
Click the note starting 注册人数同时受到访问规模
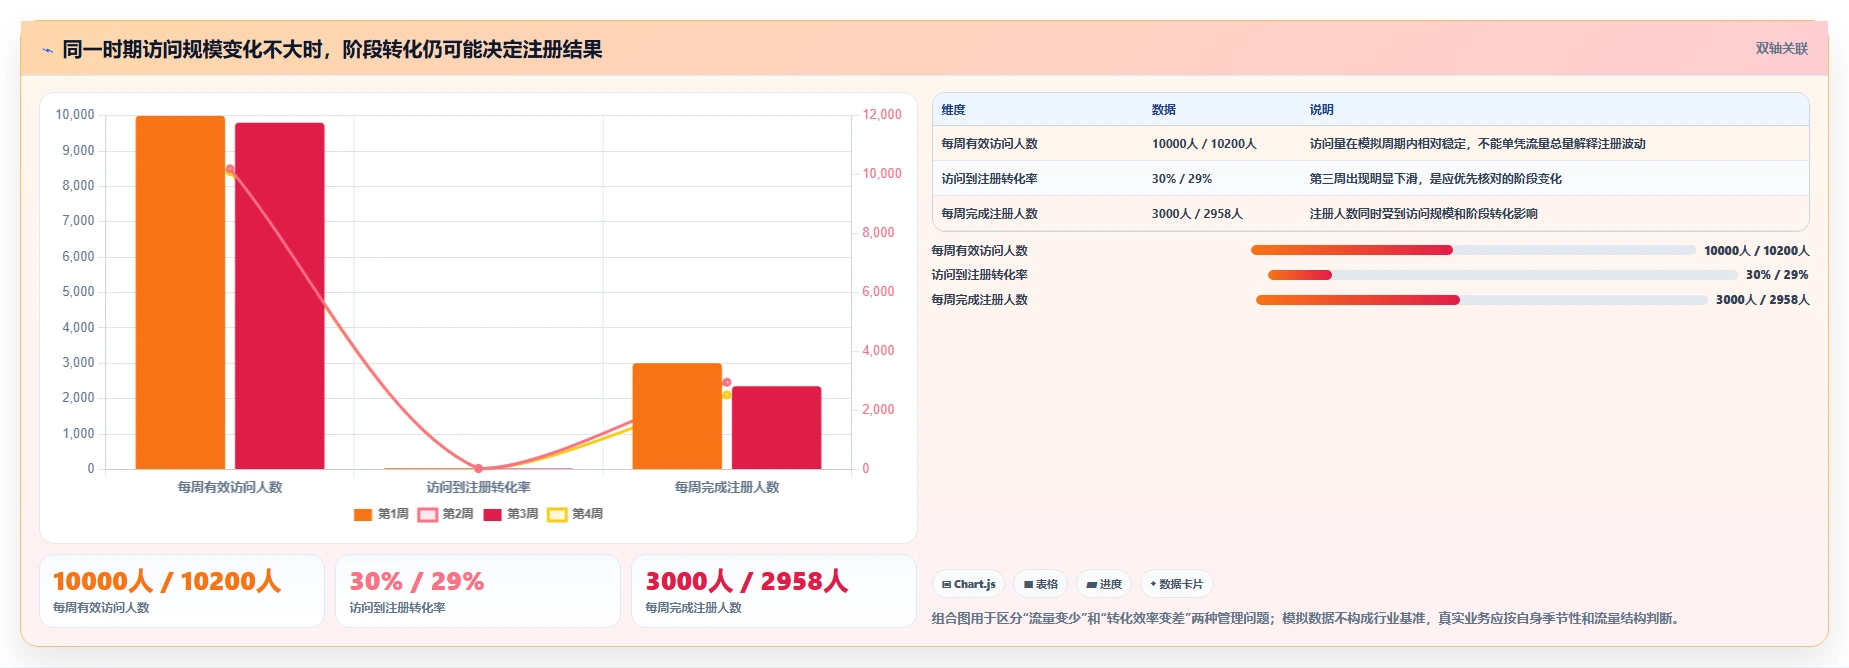(x=1423, y=214)
